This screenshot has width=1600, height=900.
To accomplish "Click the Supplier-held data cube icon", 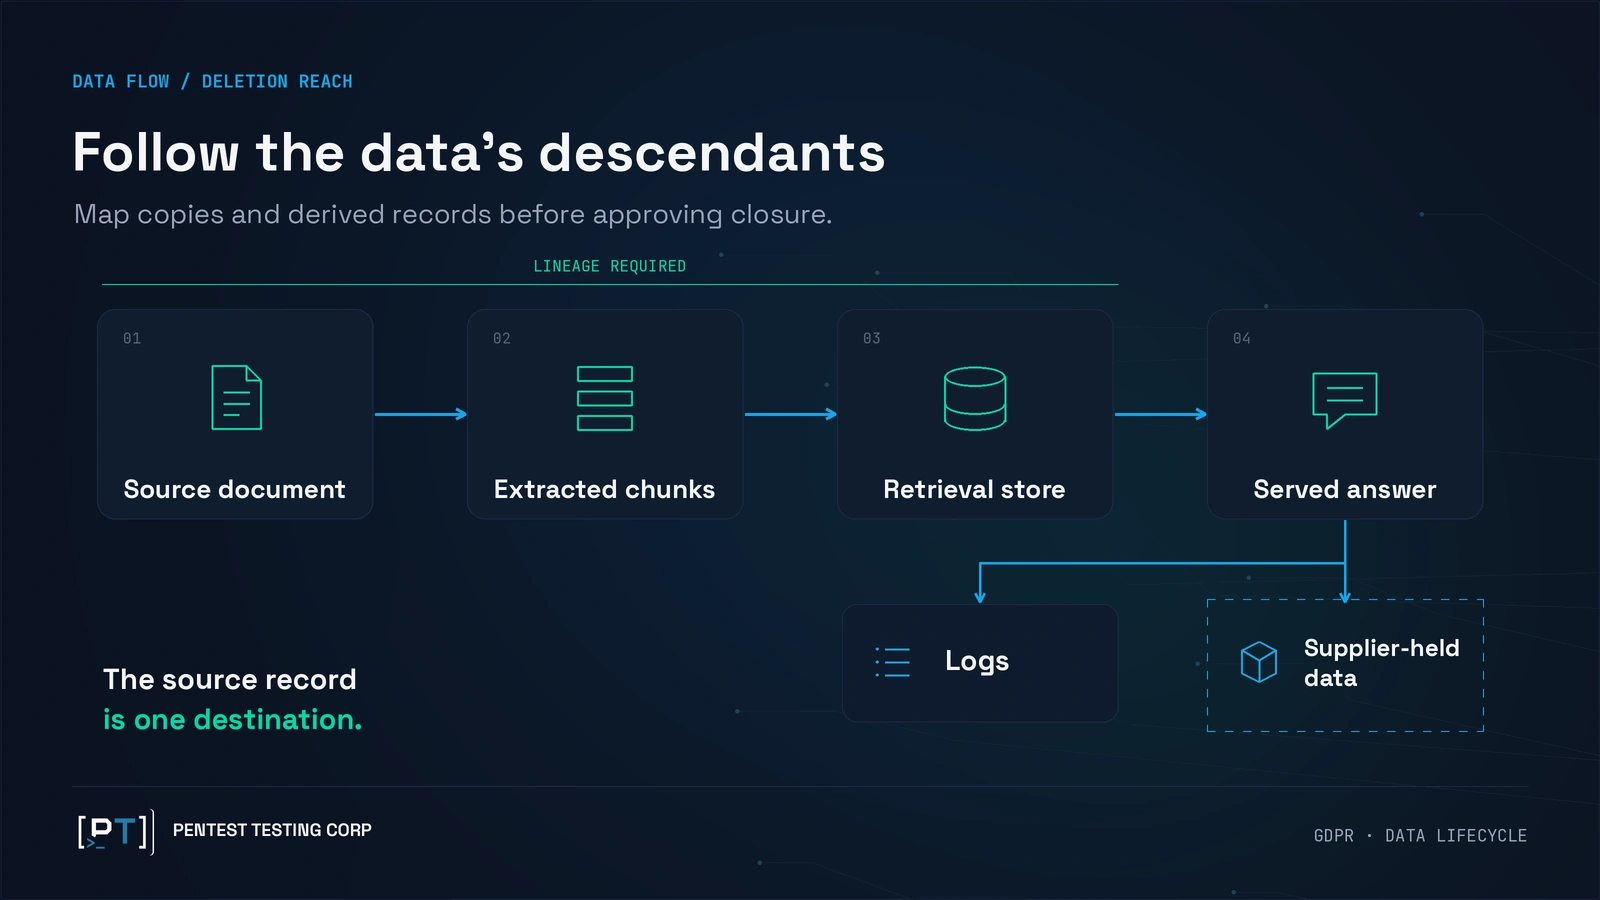I will tap(1259, 662).
